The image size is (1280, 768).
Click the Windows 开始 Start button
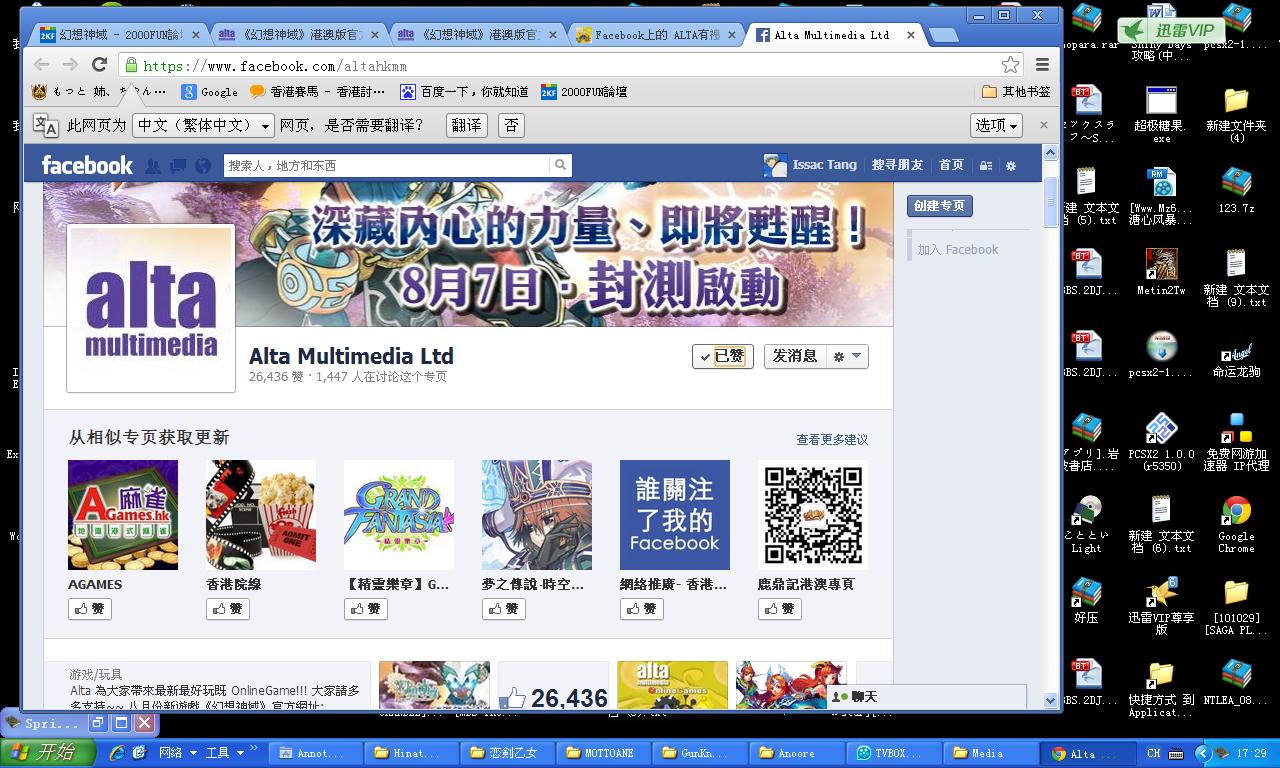click(x=49, y=752)
